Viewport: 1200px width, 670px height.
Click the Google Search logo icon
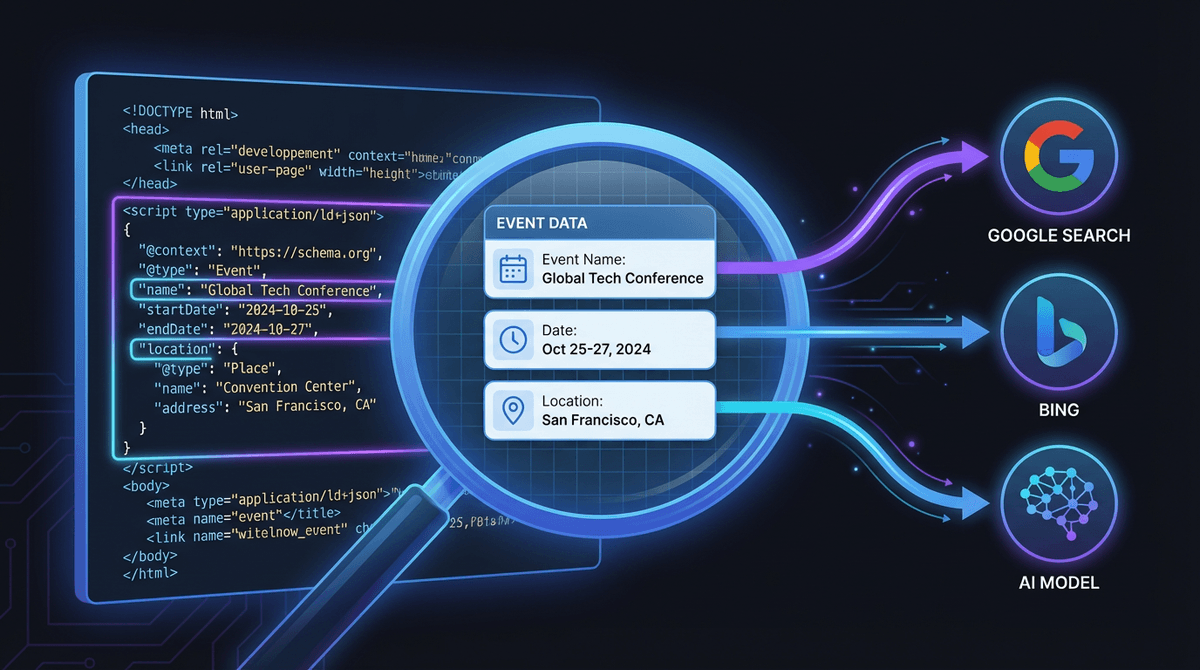tap(1058, 156)
